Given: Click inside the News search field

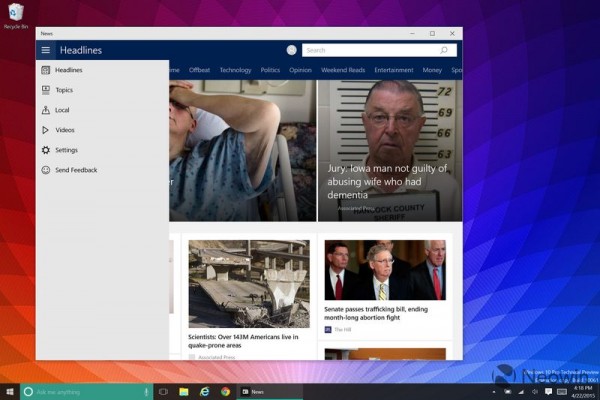Looking at the screenshot, I should point(370,50).
